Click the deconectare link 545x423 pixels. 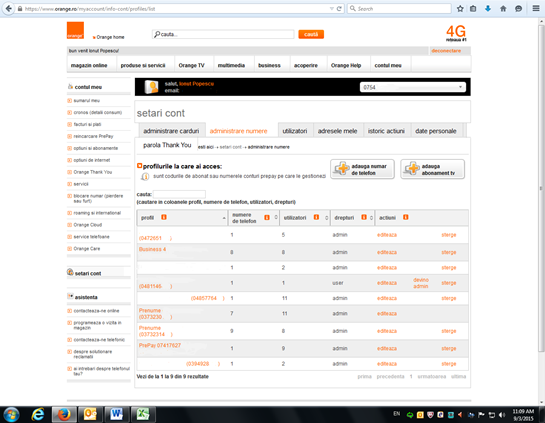[446, 51]
